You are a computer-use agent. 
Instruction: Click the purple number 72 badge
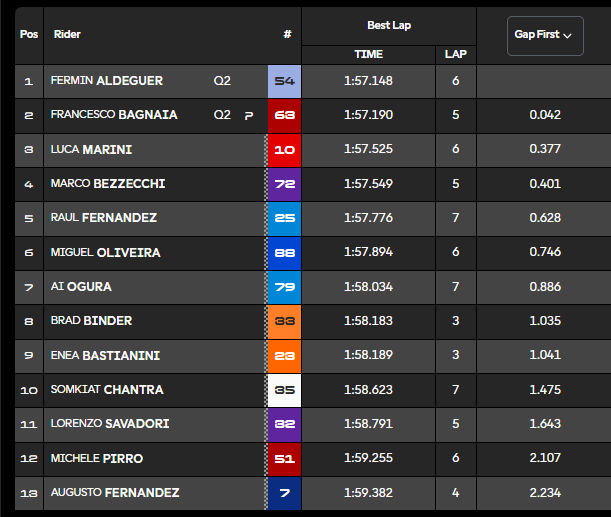pyautogui.click(x=284, y=184)
